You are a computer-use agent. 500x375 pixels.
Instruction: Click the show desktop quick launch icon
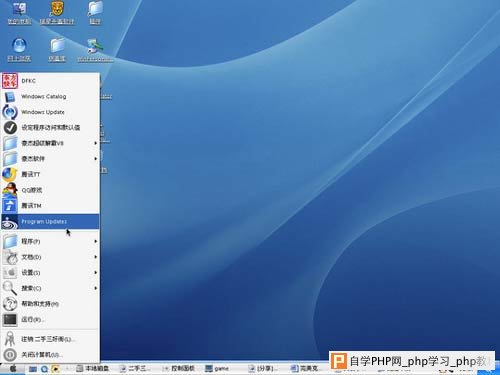[x=33, y=369]
